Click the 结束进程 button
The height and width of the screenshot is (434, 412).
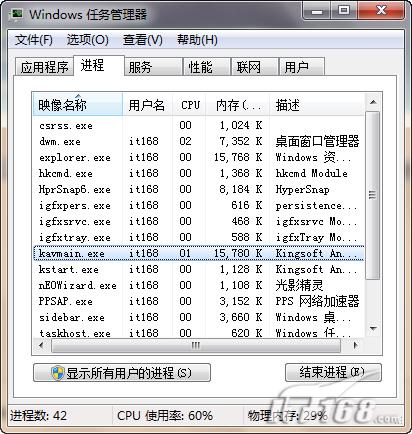click(333, 372)
